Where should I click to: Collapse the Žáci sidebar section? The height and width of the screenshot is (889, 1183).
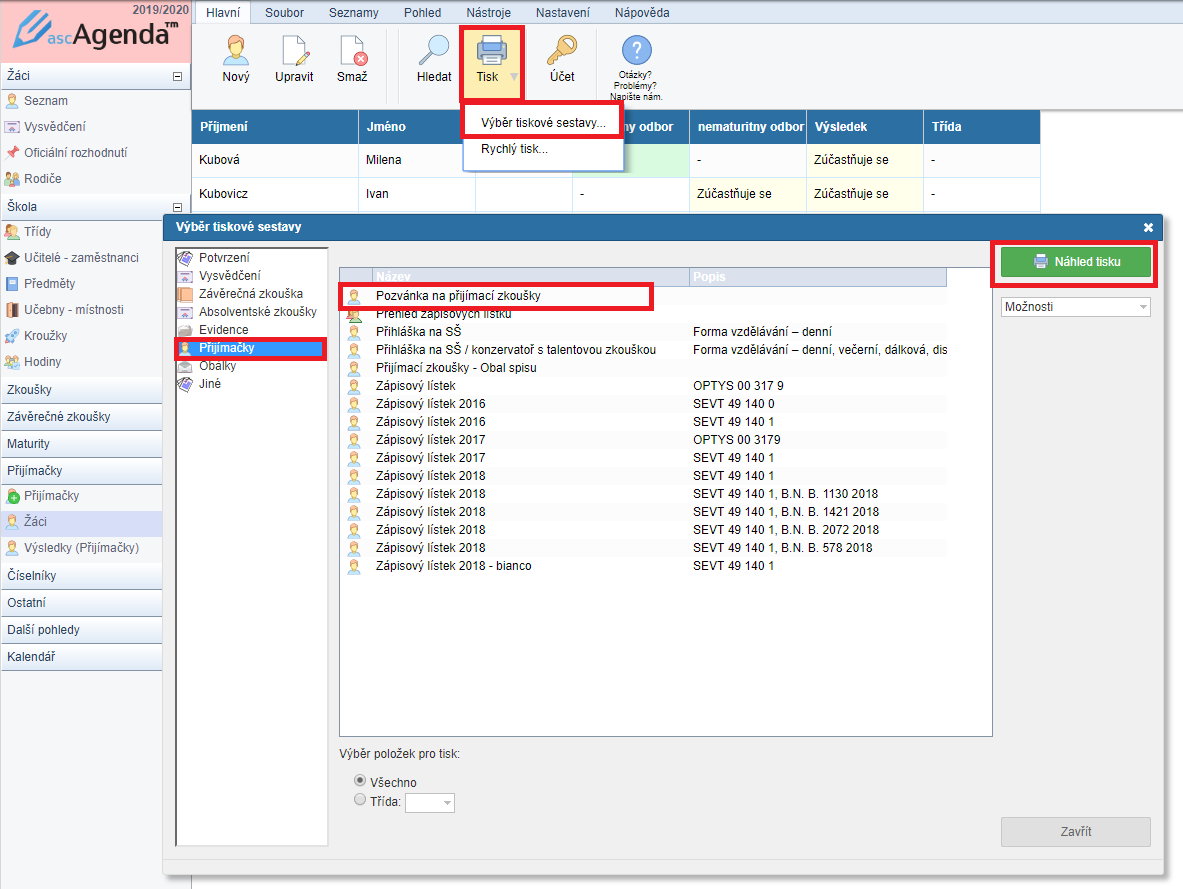[x=177, y=75]
